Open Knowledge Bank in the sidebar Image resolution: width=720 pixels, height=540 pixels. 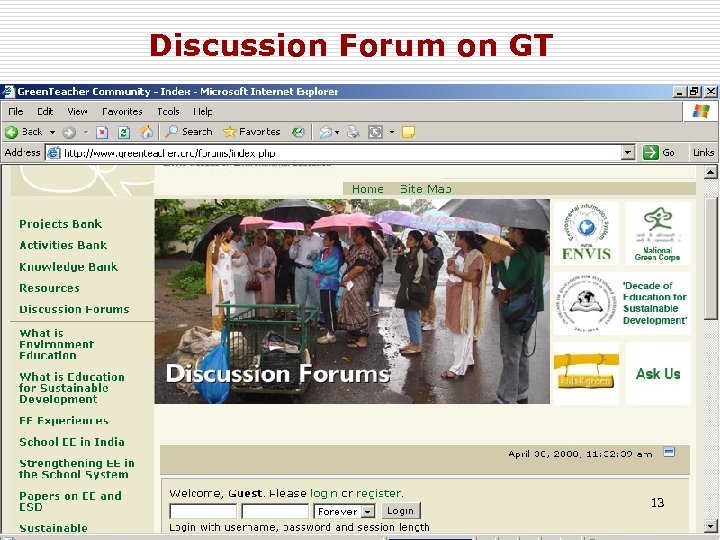click(x=68, y=267)
